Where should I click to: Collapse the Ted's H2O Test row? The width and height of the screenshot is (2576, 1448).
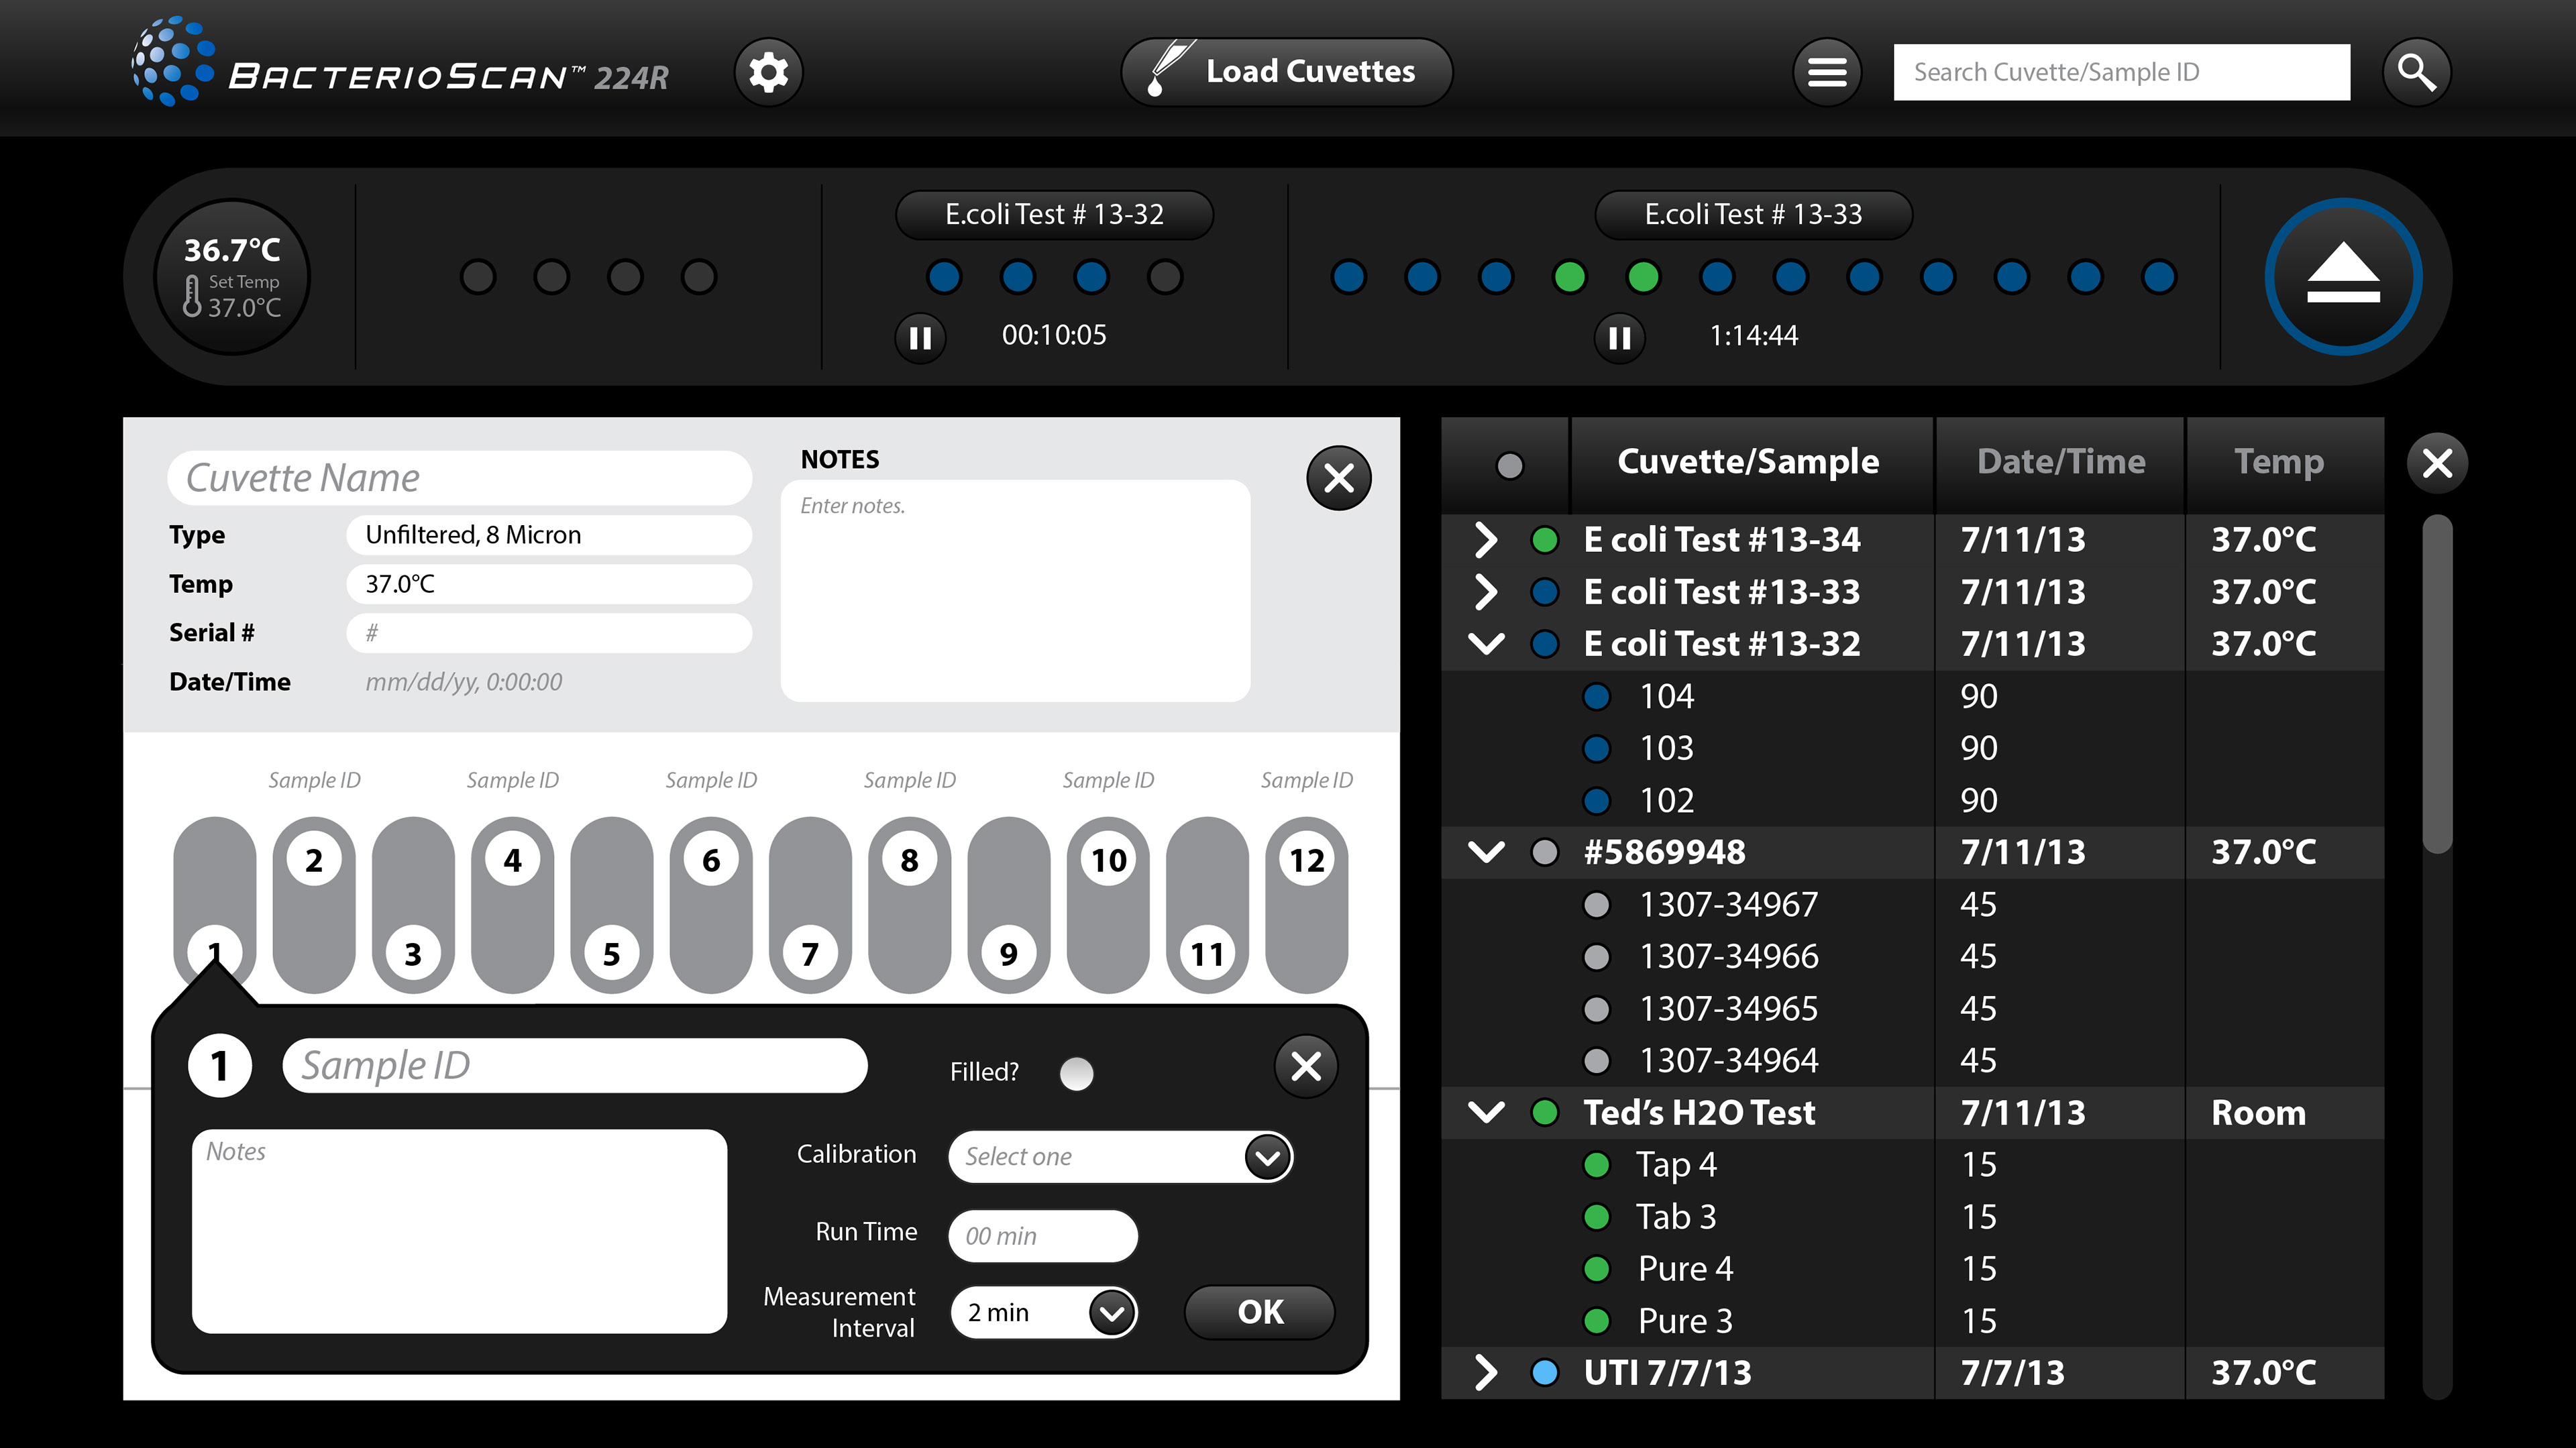pos(1486,1112)
